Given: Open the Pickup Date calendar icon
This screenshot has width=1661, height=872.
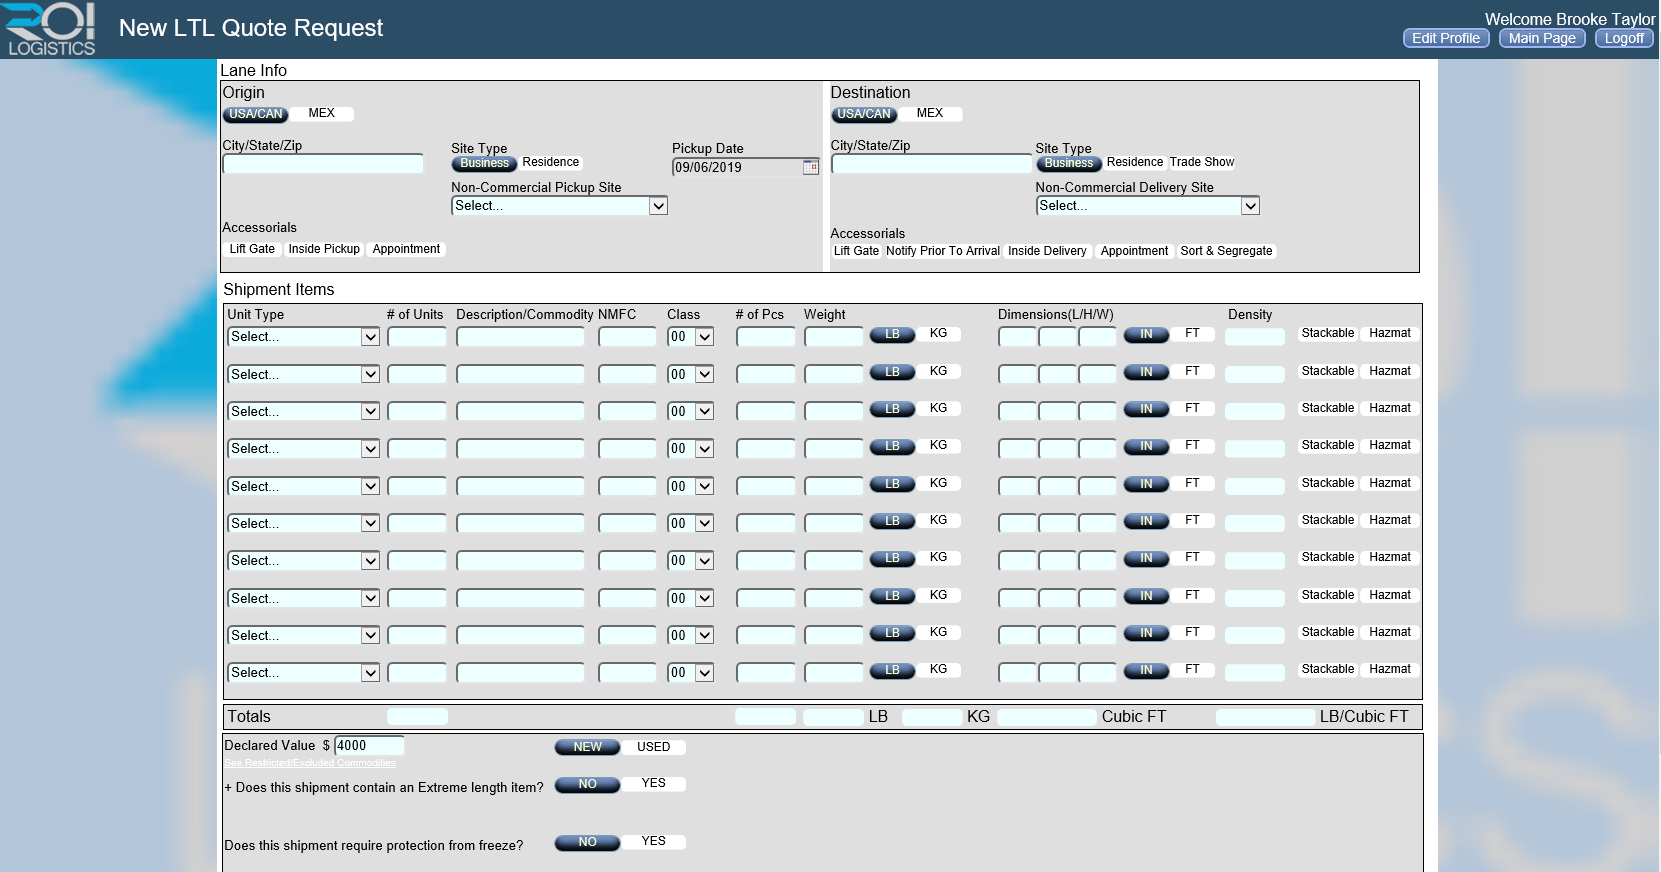Looking at the screenshot, I should click(x=810, y=167).
